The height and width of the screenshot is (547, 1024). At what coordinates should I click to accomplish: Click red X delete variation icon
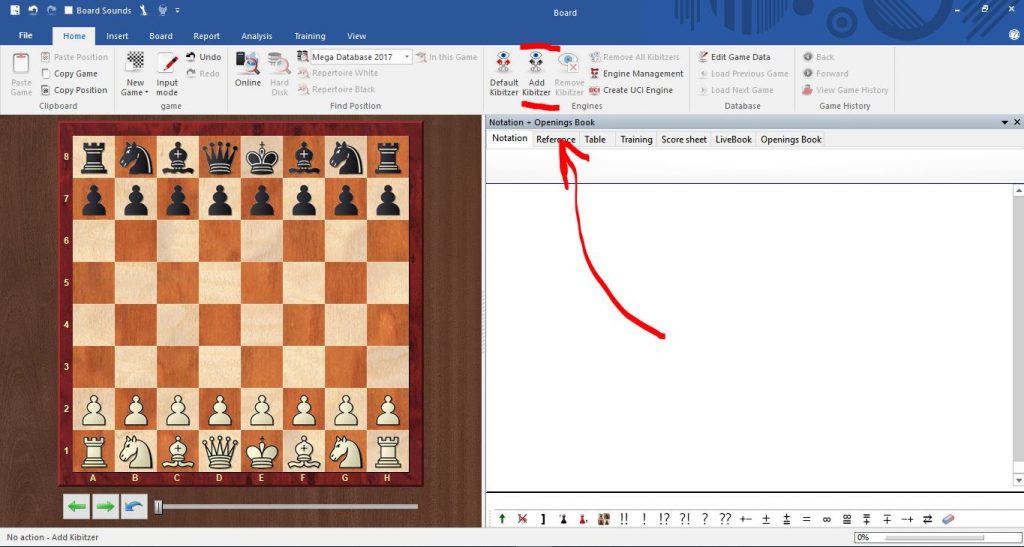pos(522,519)
